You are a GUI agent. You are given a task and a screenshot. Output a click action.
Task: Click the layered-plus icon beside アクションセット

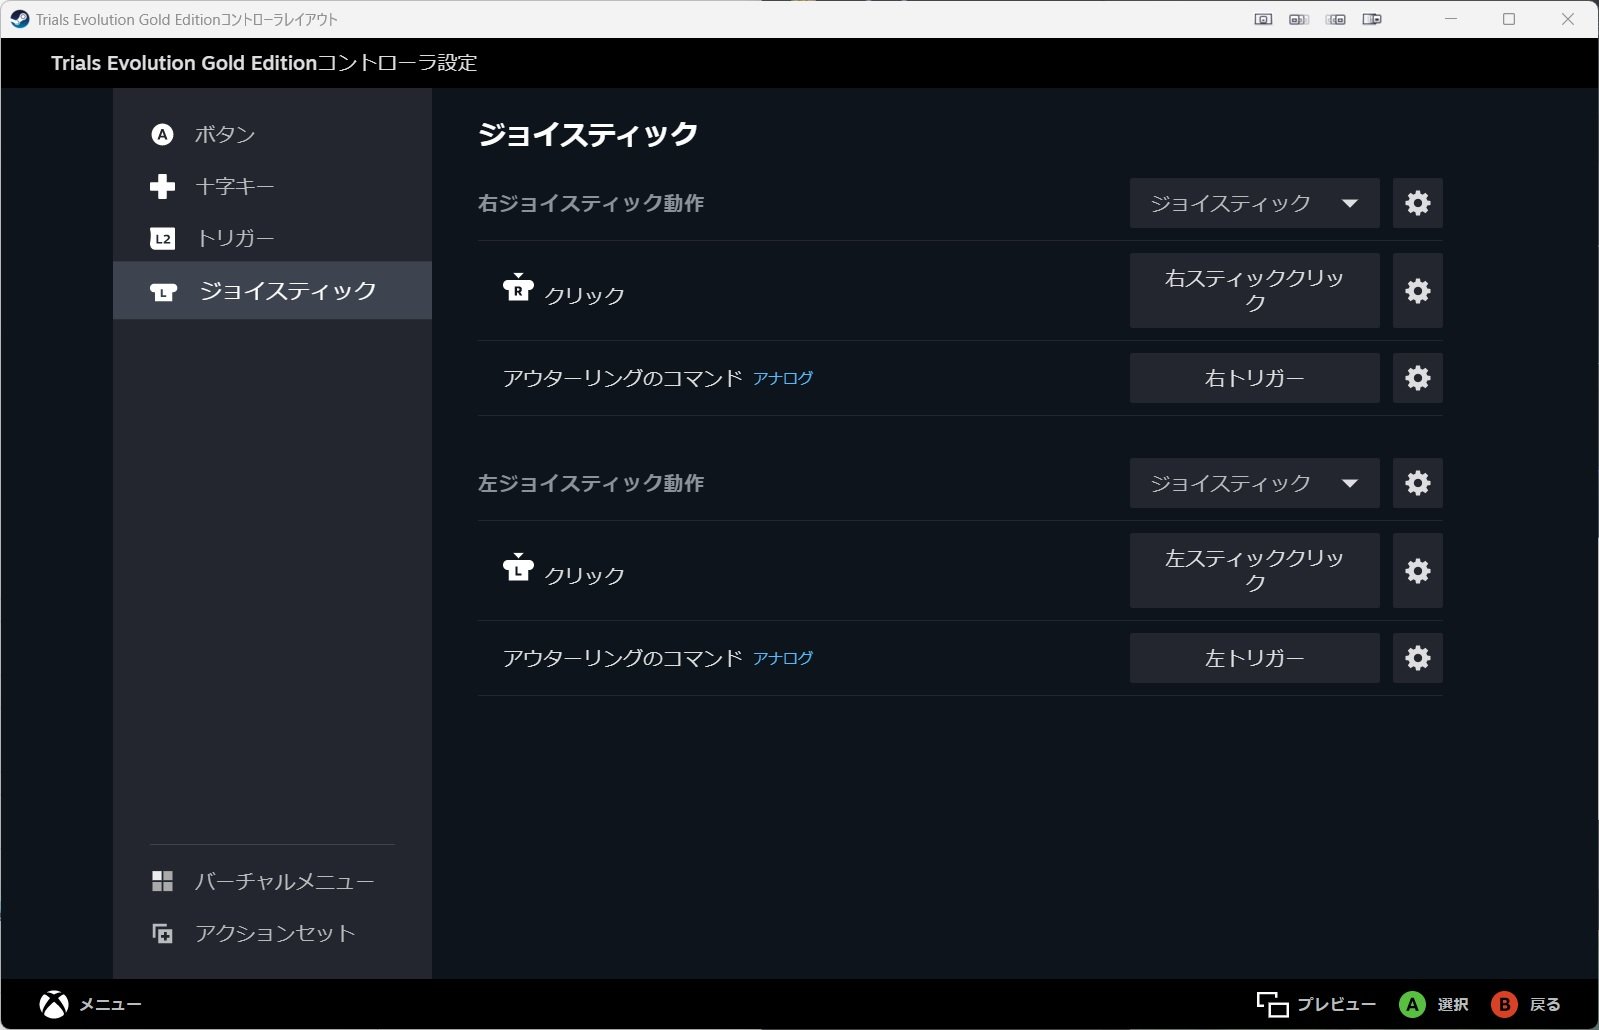(x=162, y=933)
